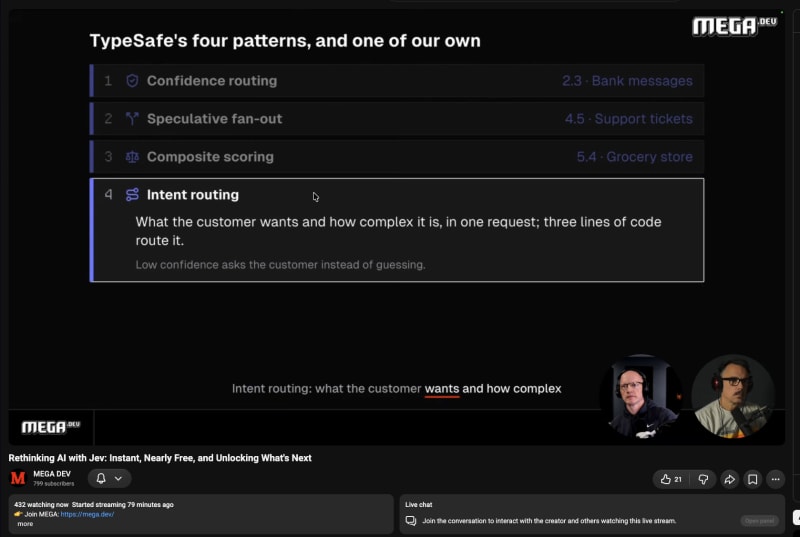This screenshot has width=800, height=537.
Task: Click 'Started streaming 79 minutes ago' text
Action: coord(122,505)
